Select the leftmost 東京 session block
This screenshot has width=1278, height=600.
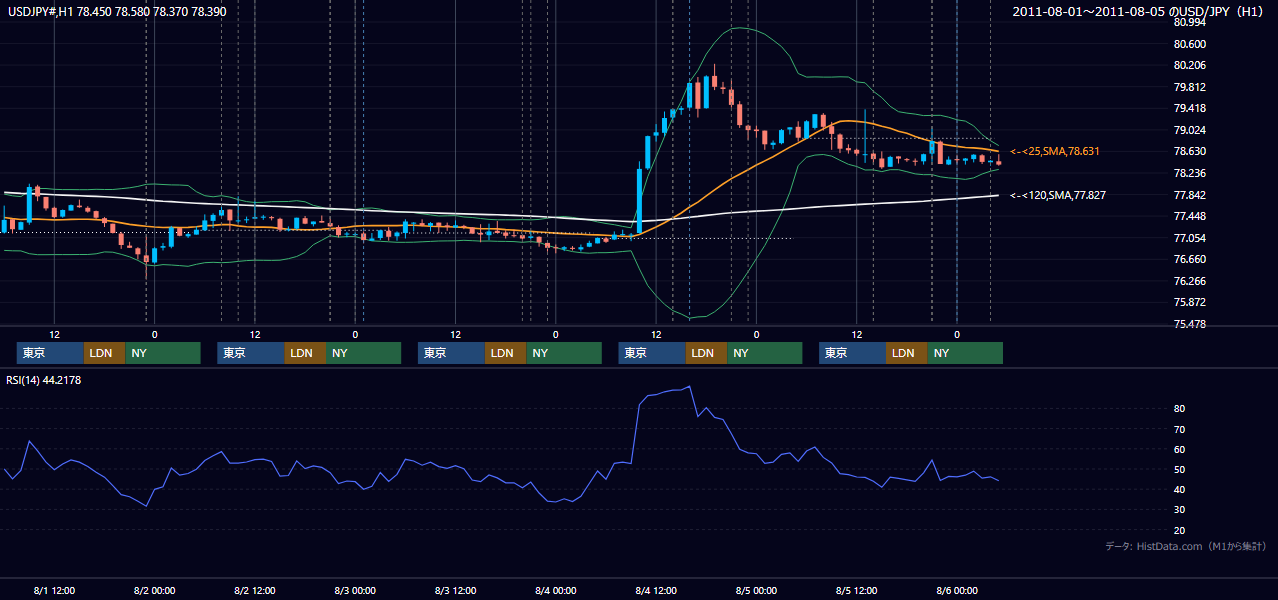coord(50,353)
